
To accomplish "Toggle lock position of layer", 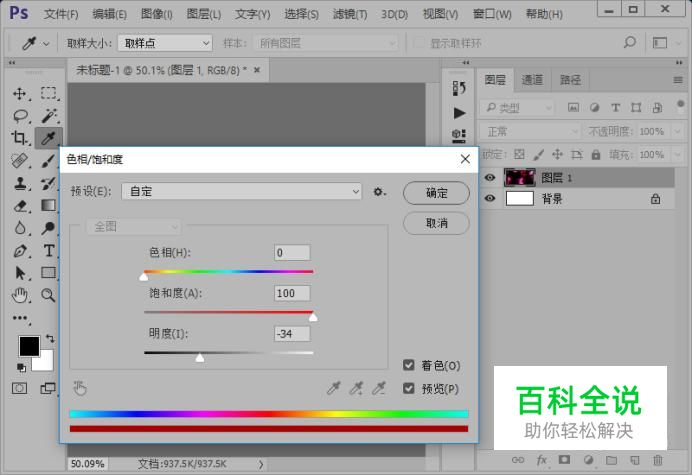I will tap(557, 154).
